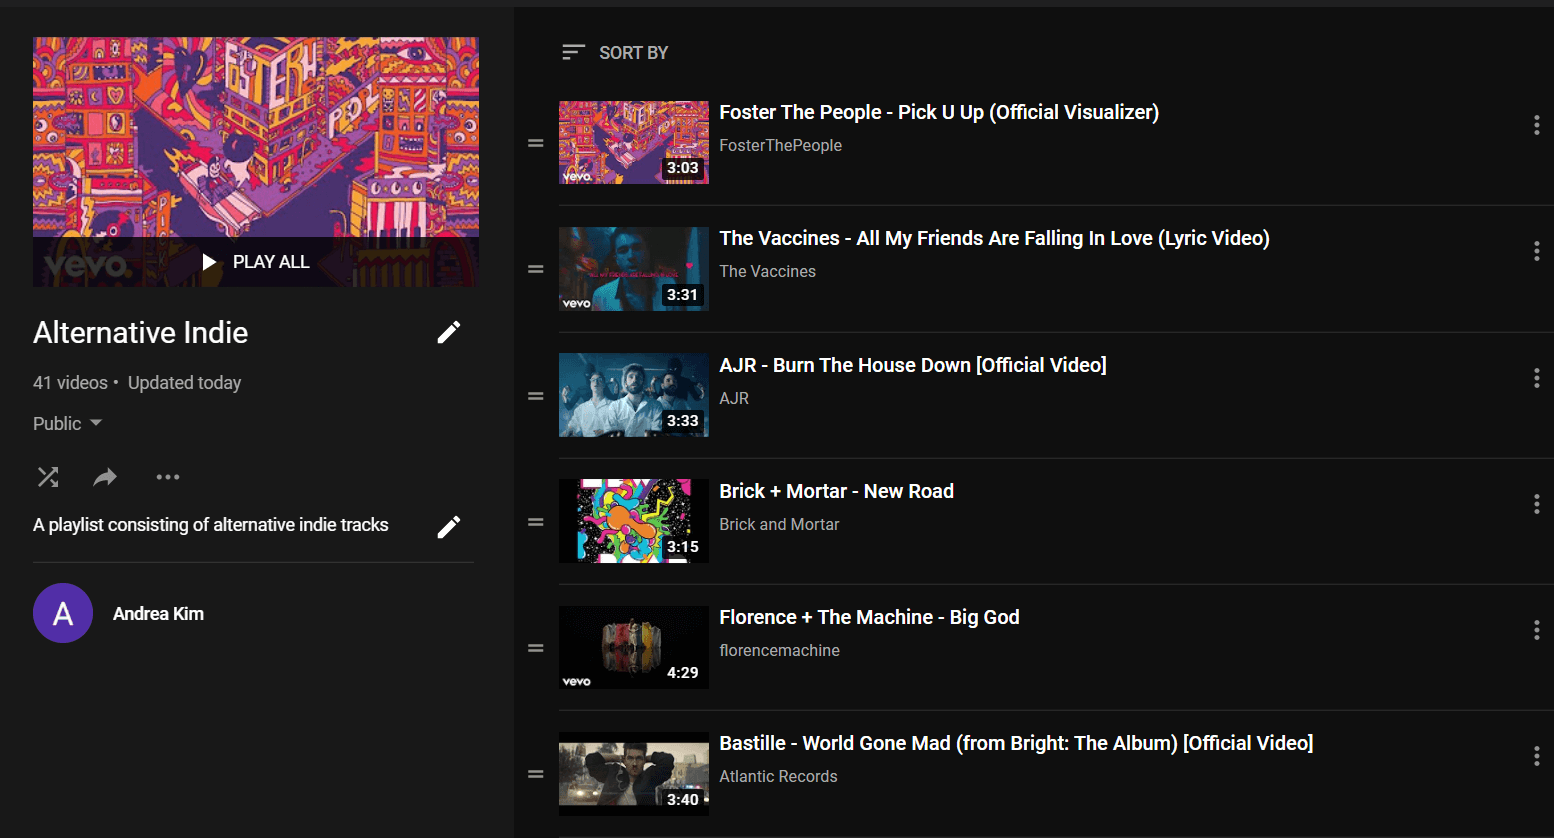Image resolution: width=1554 pixels, height=838 pixels.
Task: Open Bastille - World Gone Mad title
Action: [x=1016, y=743]
